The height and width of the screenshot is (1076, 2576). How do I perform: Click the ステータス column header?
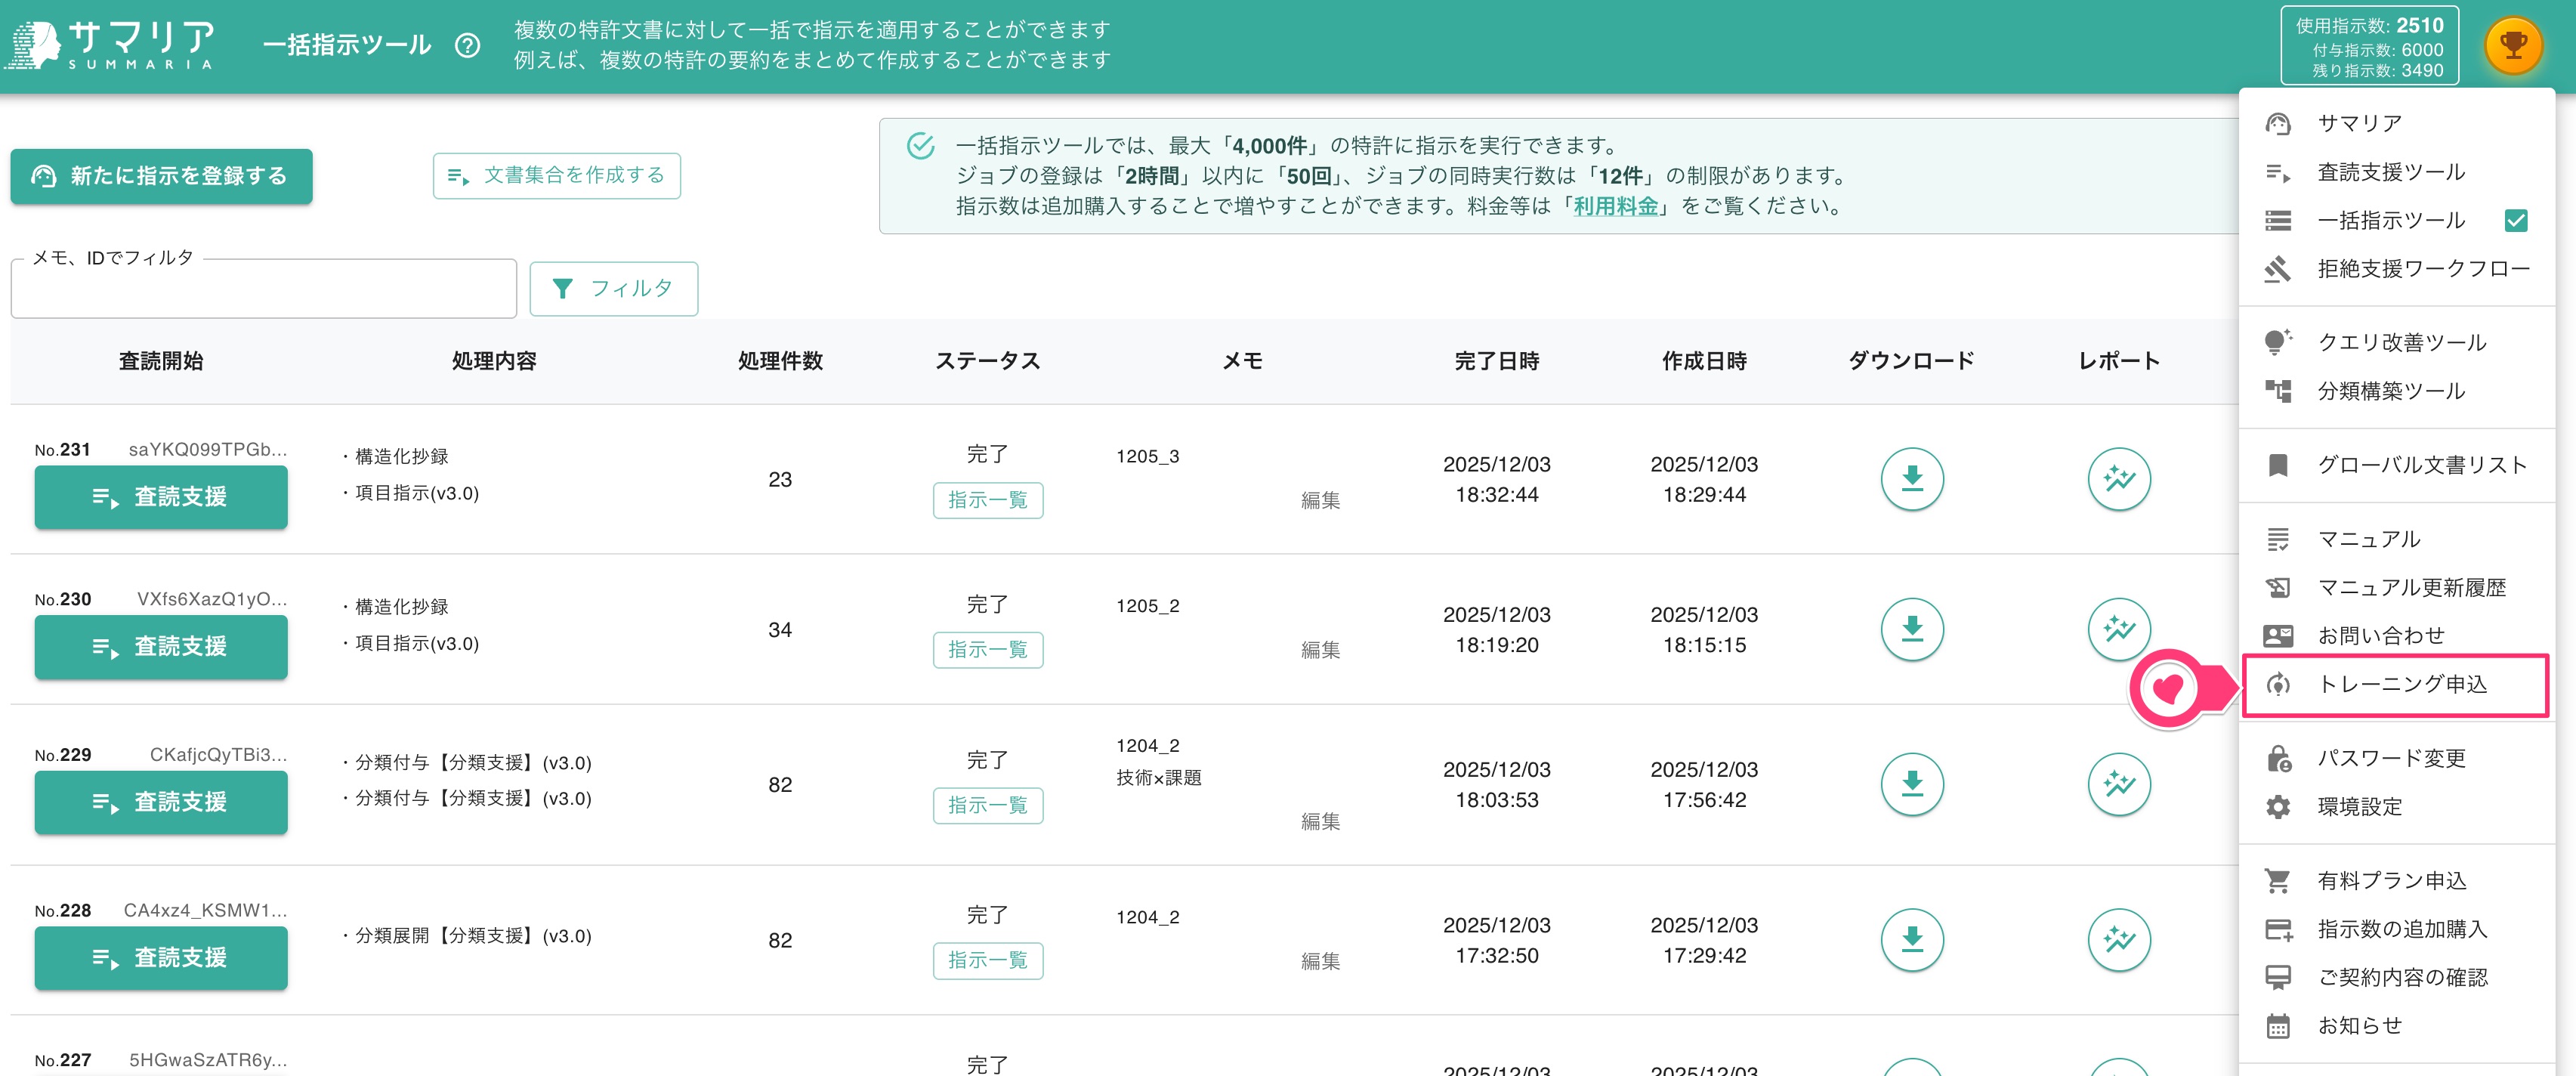tap(987, 361)
